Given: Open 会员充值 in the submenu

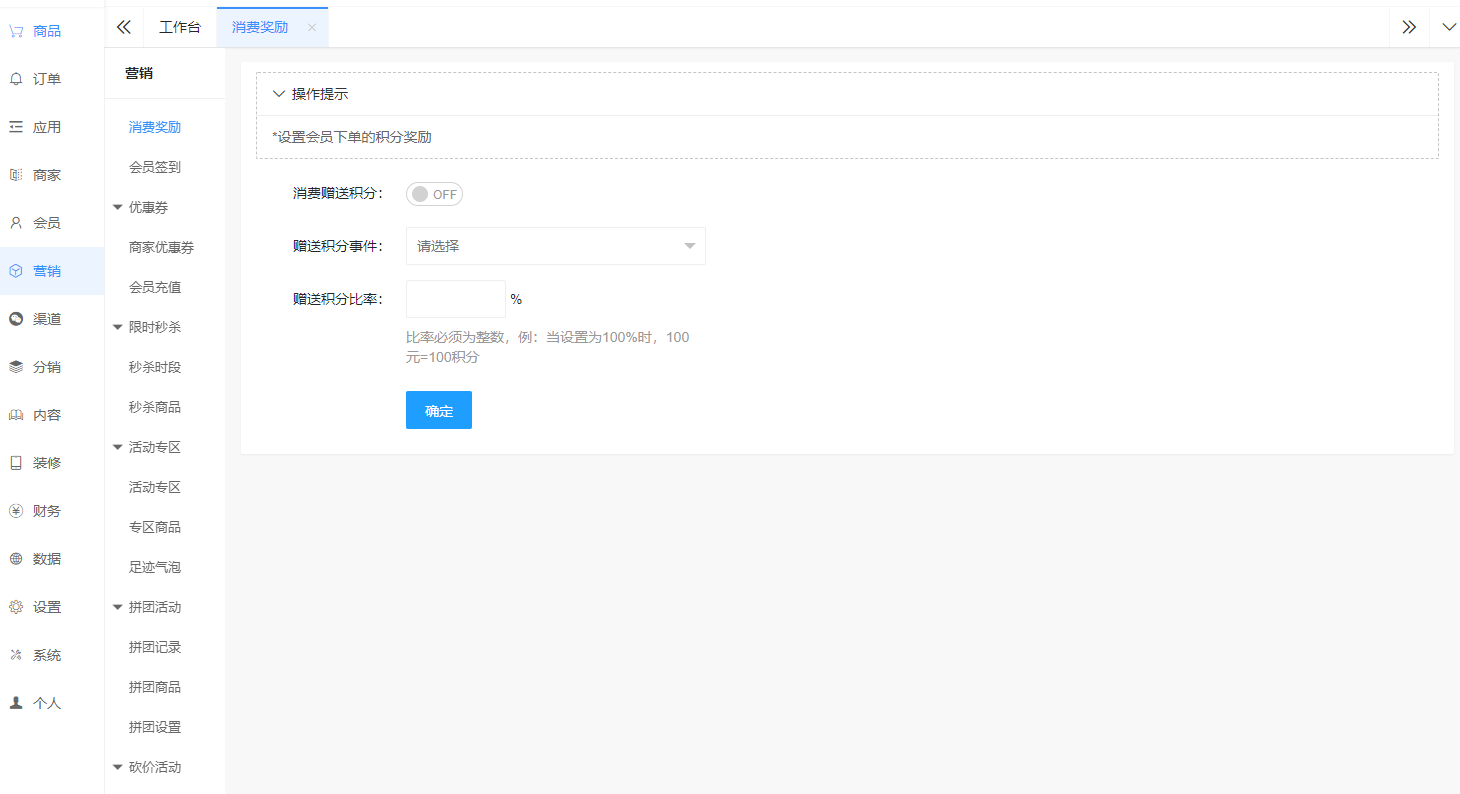Looking at the screenshot, I should click(x=155, y=287).
